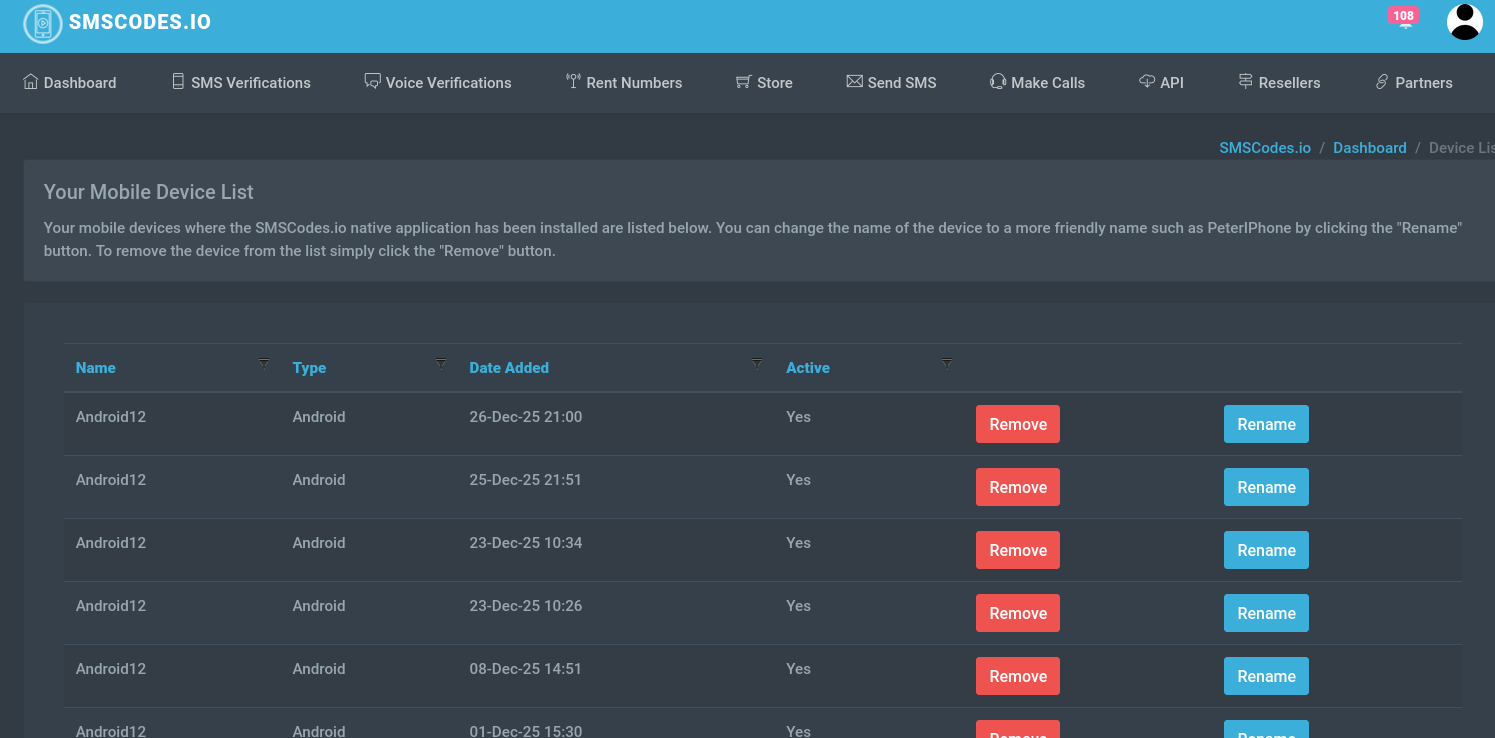Viewport: 1495px width, 738px height.
Task: Click the Make Calls headset icon
Action: (997, 82)
